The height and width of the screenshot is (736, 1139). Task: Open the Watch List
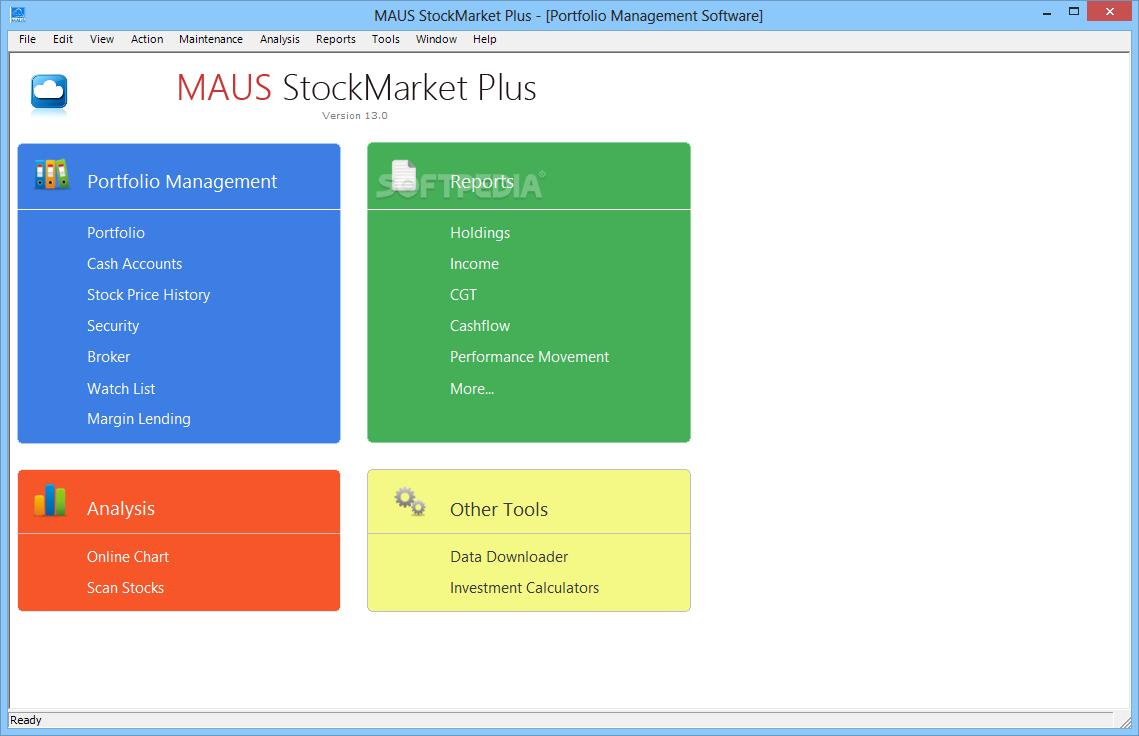[x=121, y=389]
